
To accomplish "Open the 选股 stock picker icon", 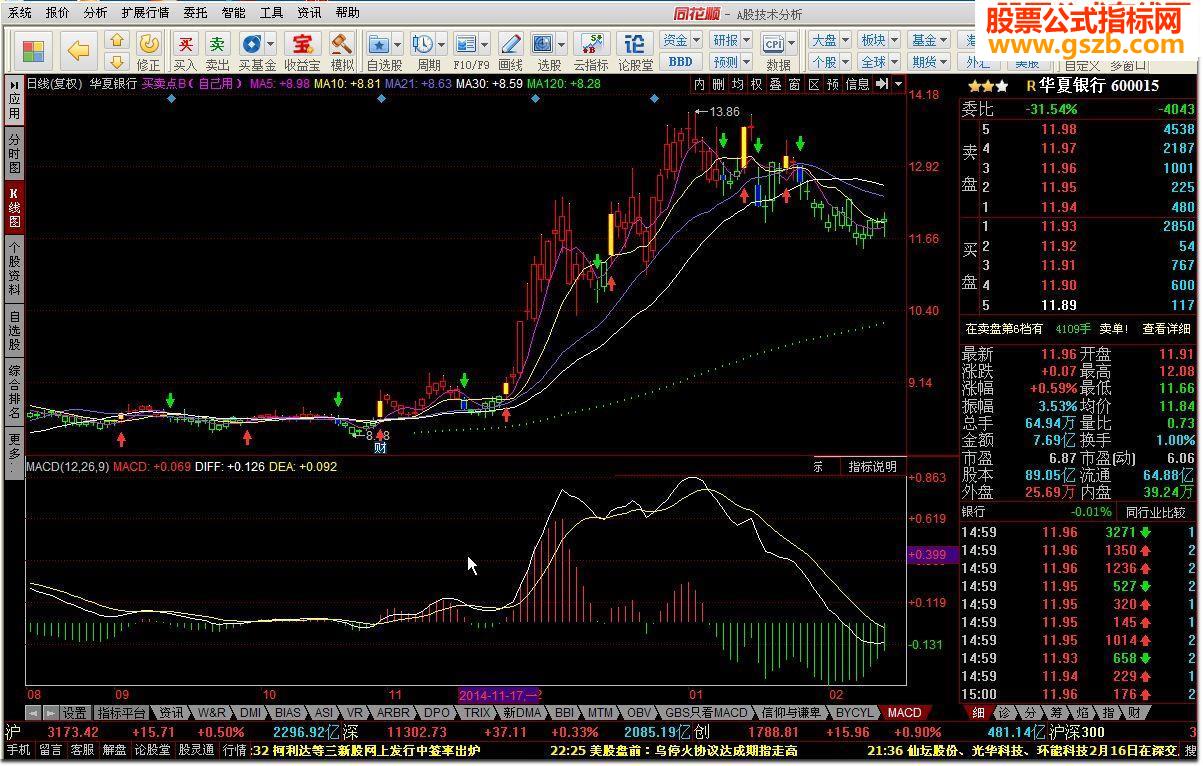I will pyautogui.click(x=542, y=43).
